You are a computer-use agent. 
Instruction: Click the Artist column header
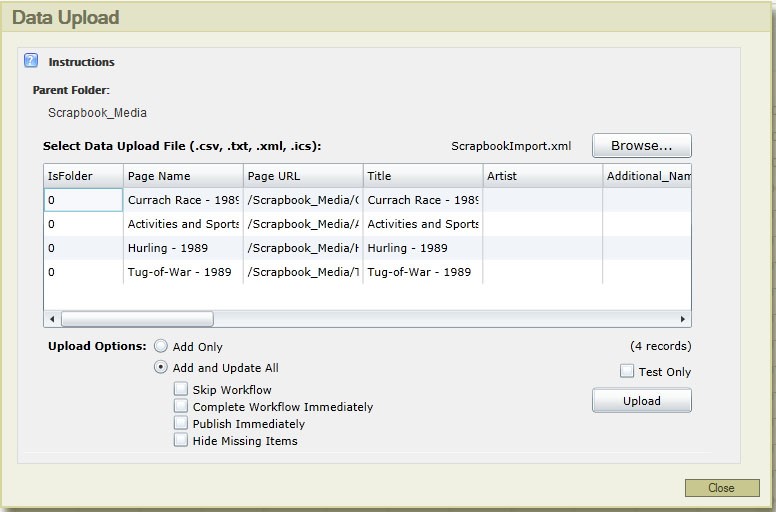click(542, 176)
